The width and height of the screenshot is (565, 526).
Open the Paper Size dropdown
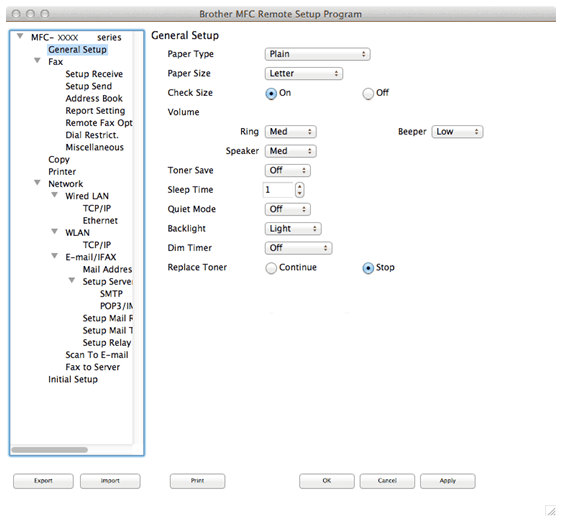click(304, 73)
